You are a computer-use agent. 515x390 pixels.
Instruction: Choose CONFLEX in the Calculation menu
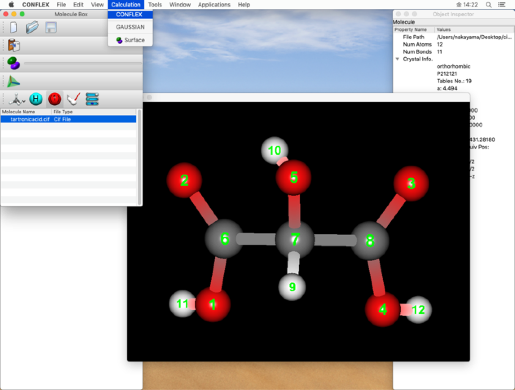[x=130, y=14]
